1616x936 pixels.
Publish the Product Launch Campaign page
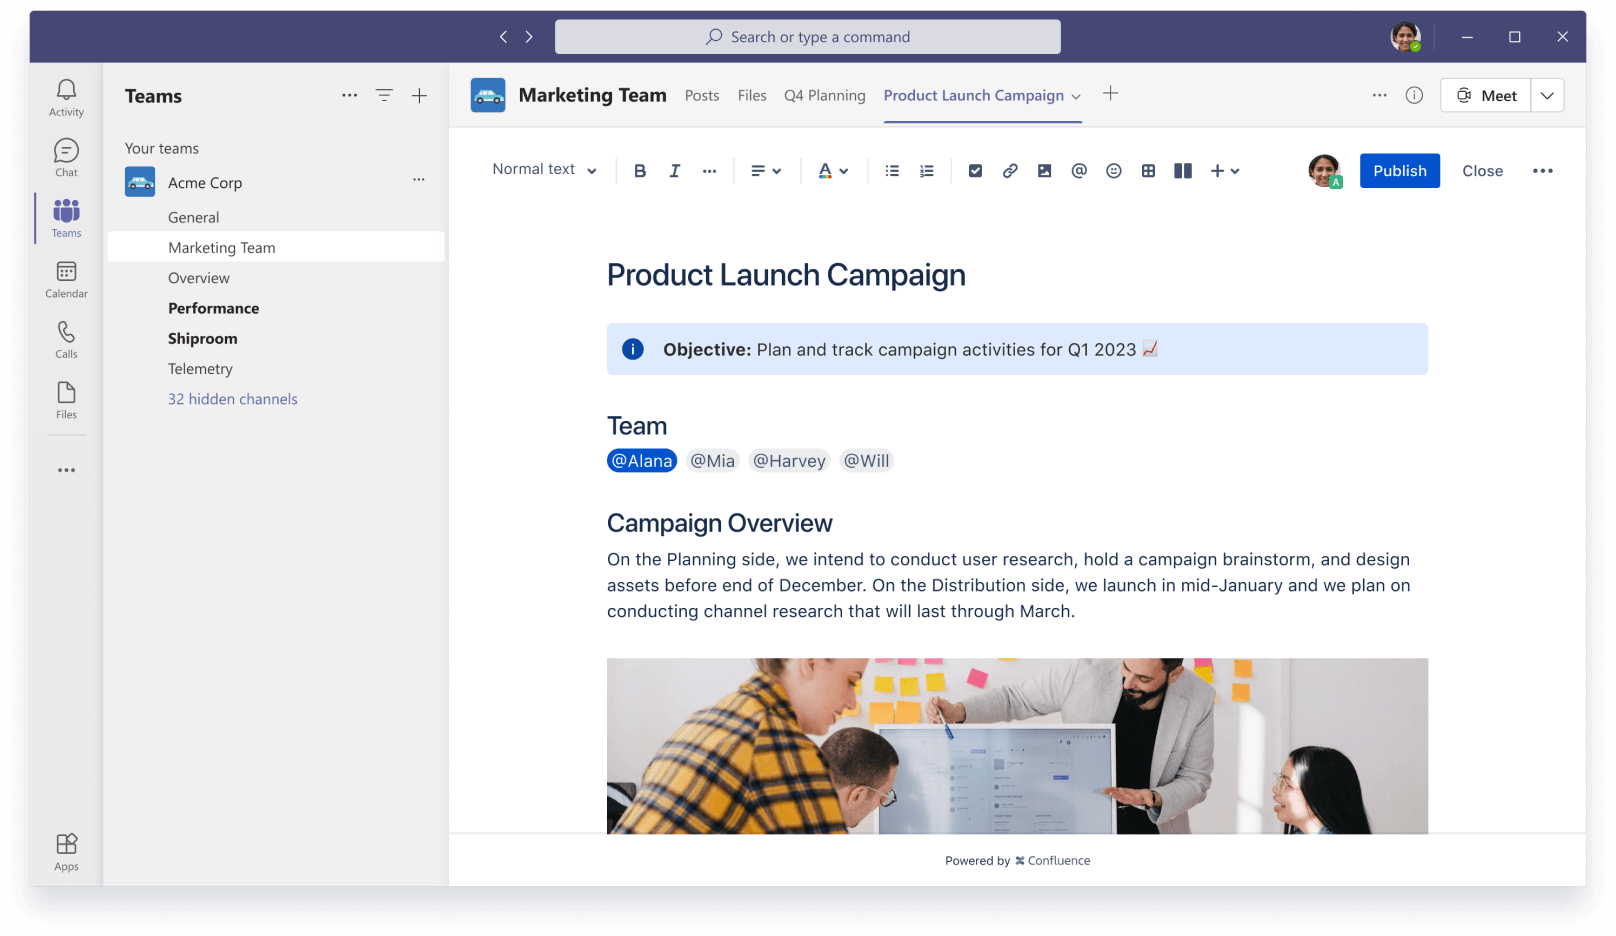click(x=1399, y=170)
